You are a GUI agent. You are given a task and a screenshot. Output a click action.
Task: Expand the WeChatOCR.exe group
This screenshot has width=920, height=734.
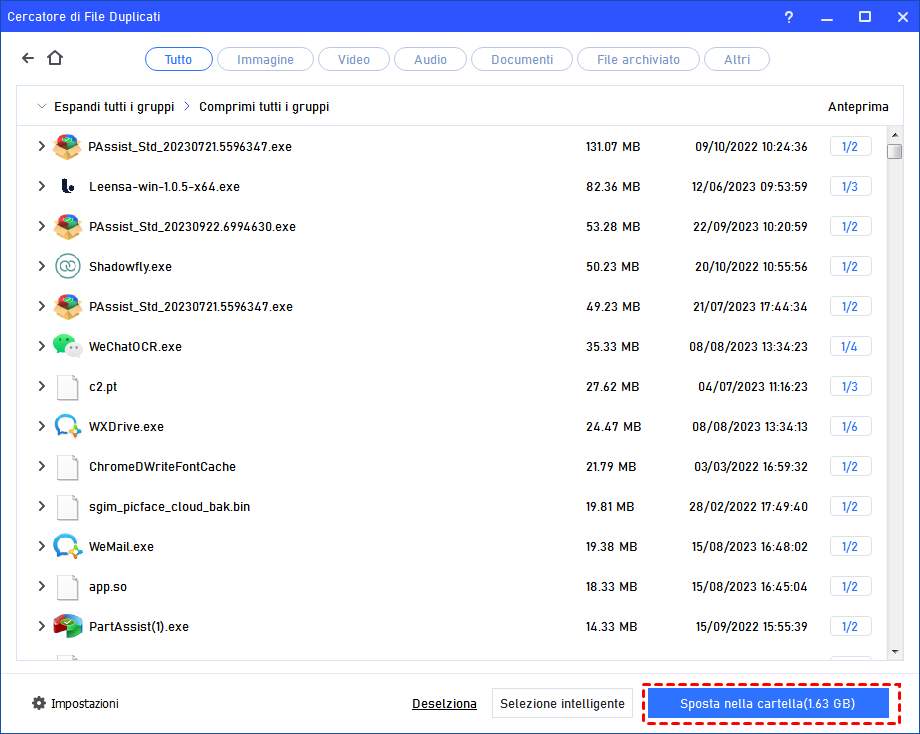[x=41, y=346]
